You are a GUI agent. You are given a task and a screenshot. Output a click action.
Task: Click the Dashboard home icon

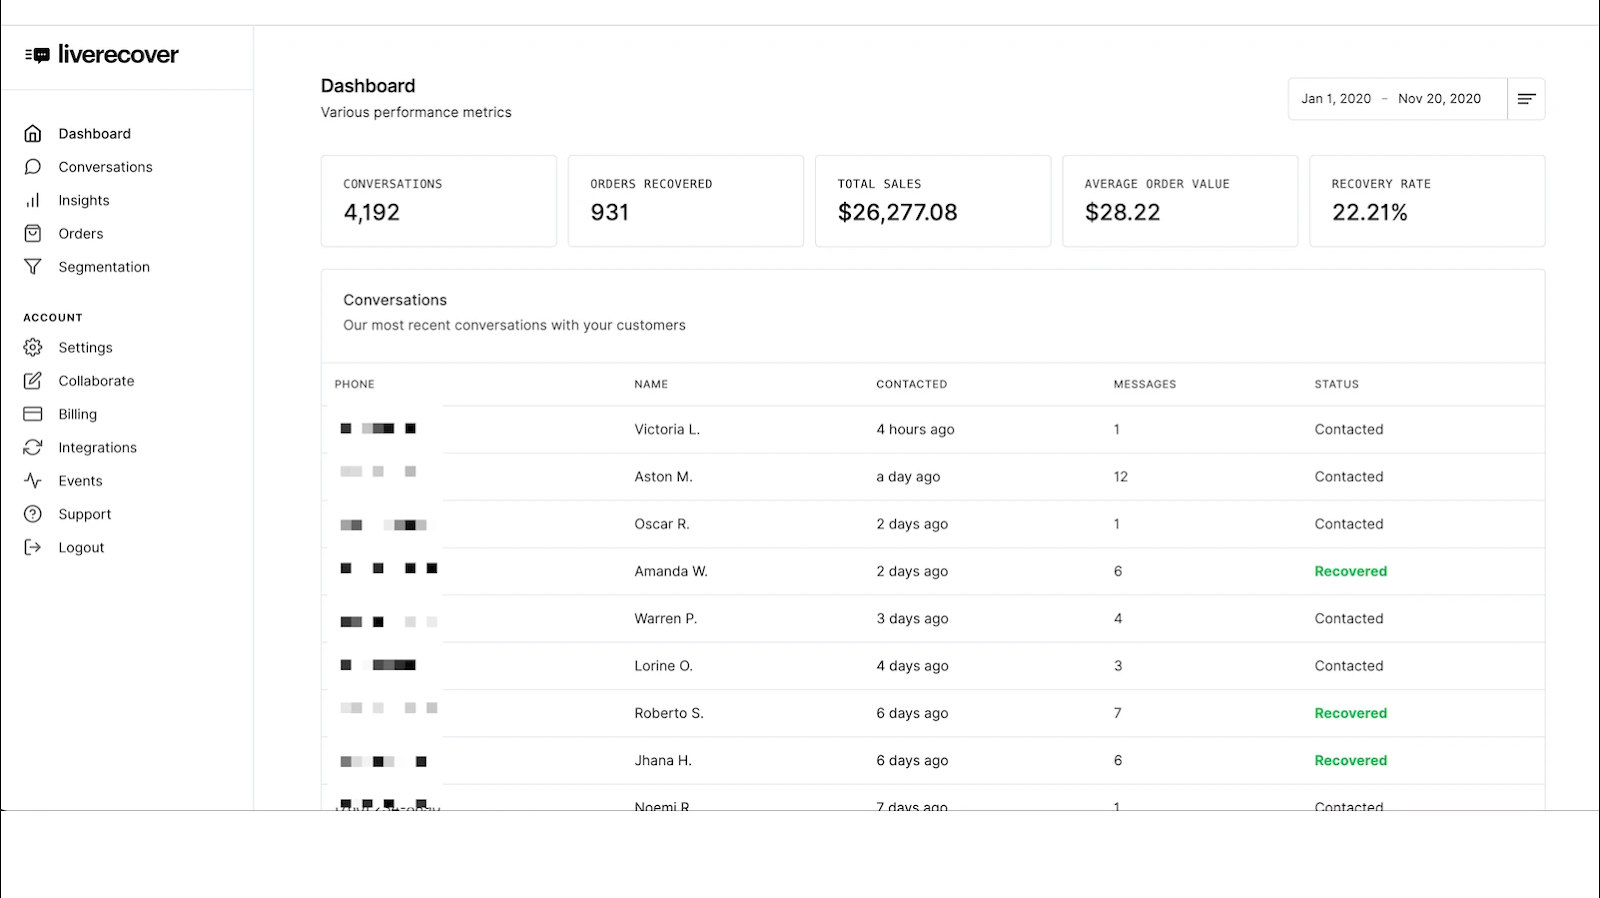tap(33, 134)
